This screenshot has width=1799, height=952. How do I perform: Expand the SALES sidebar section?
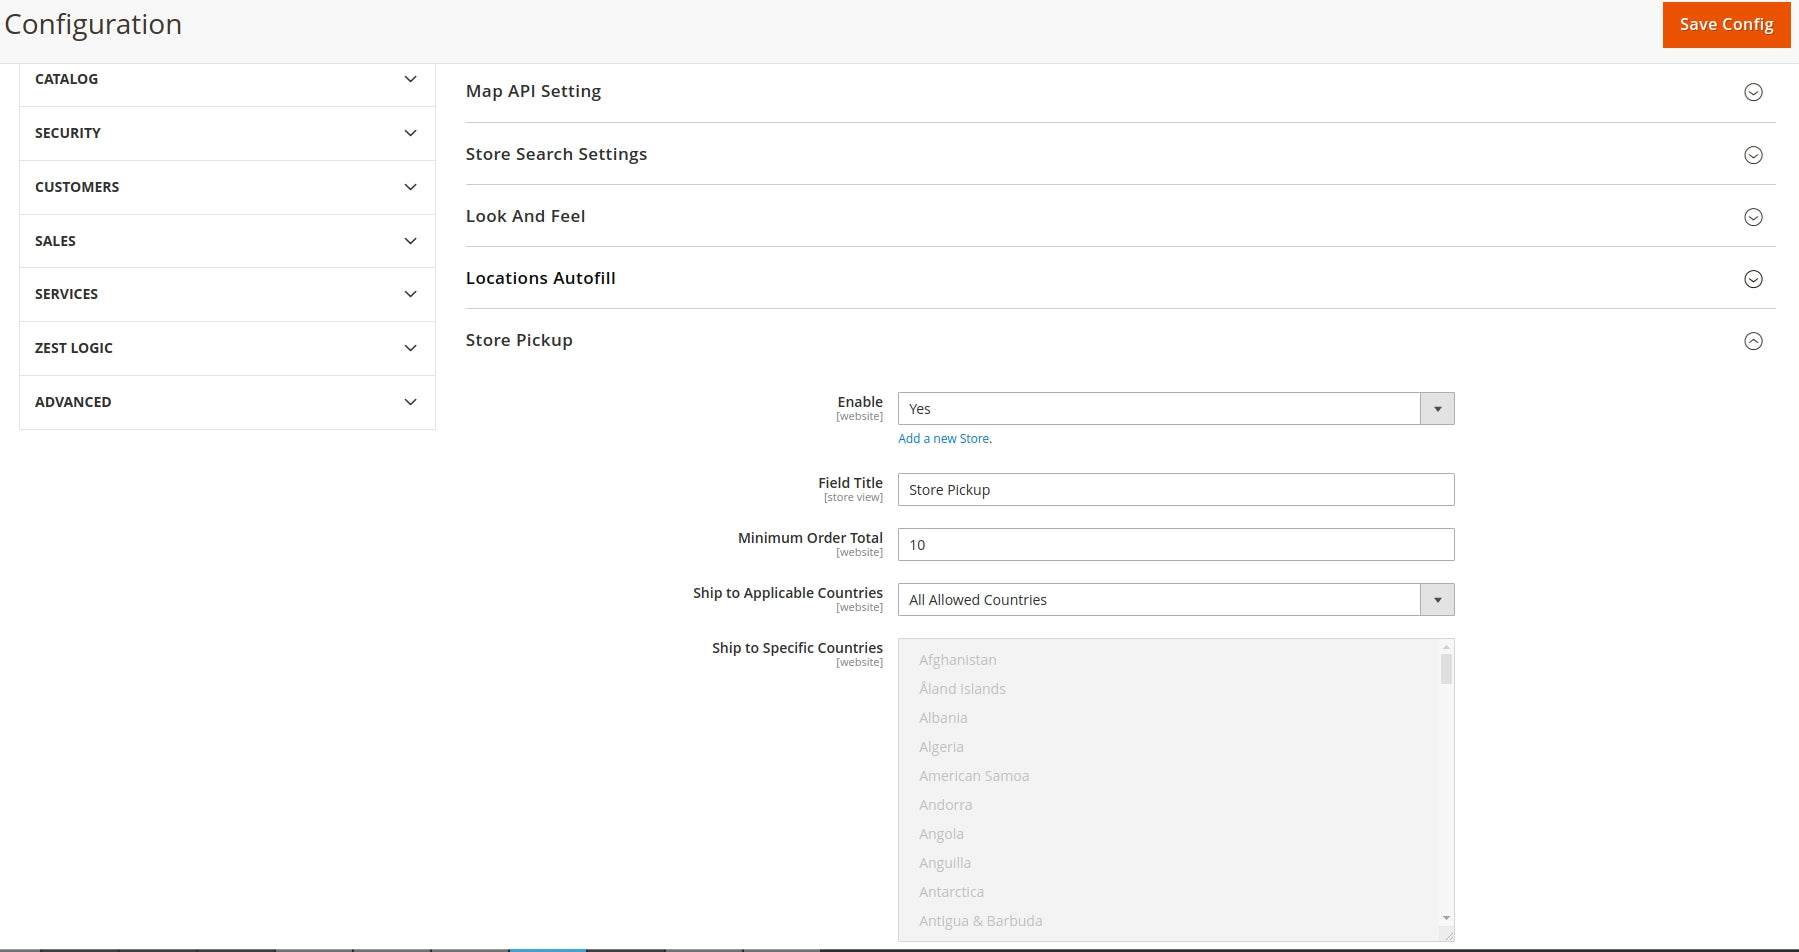point(227,241)
